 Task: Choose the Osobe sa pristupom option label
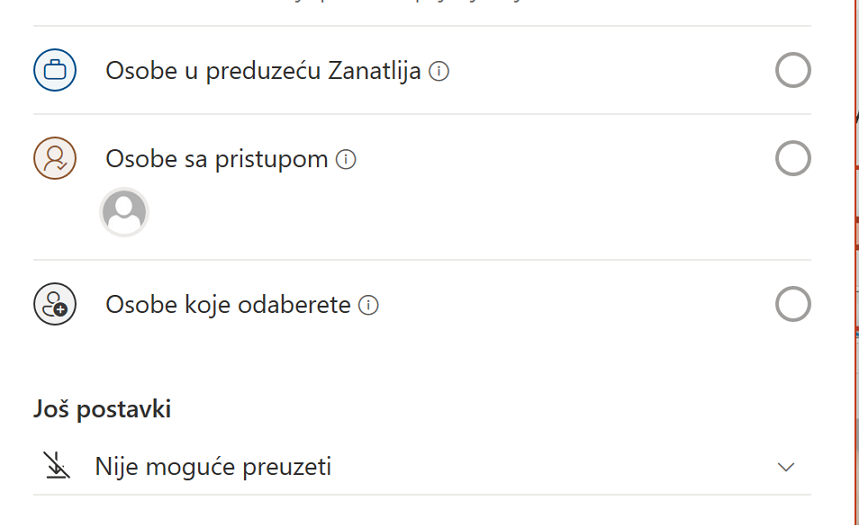(216, 159)
